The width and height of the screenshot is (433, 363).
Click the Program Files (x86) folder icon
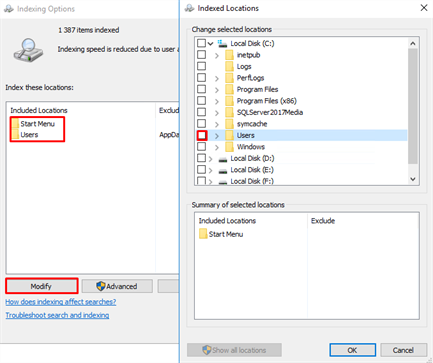pos(229,101)
